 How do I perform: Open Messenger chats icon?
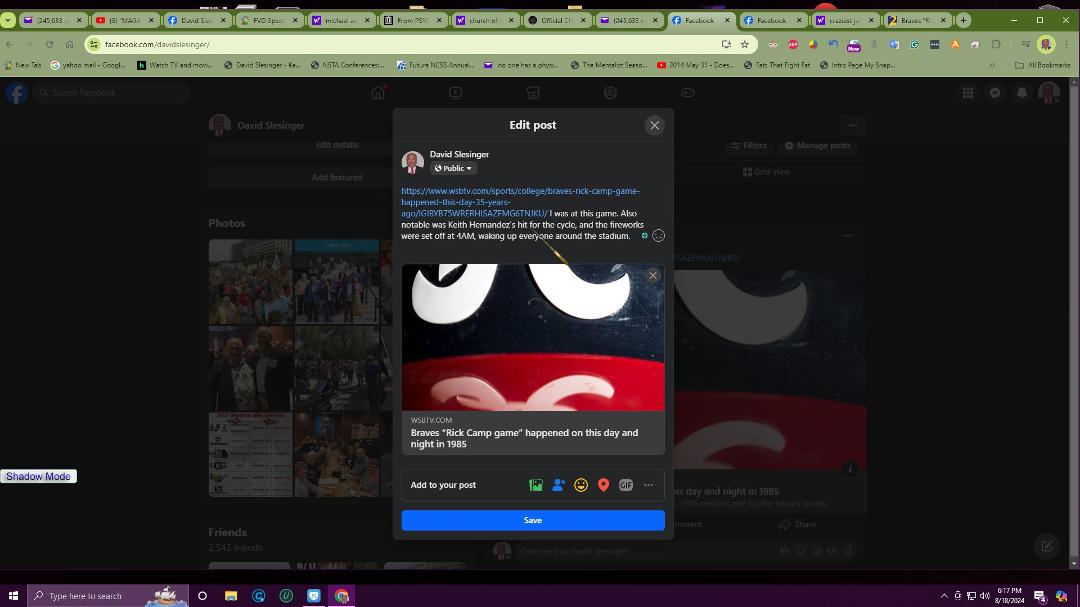[x=995, y=92]
